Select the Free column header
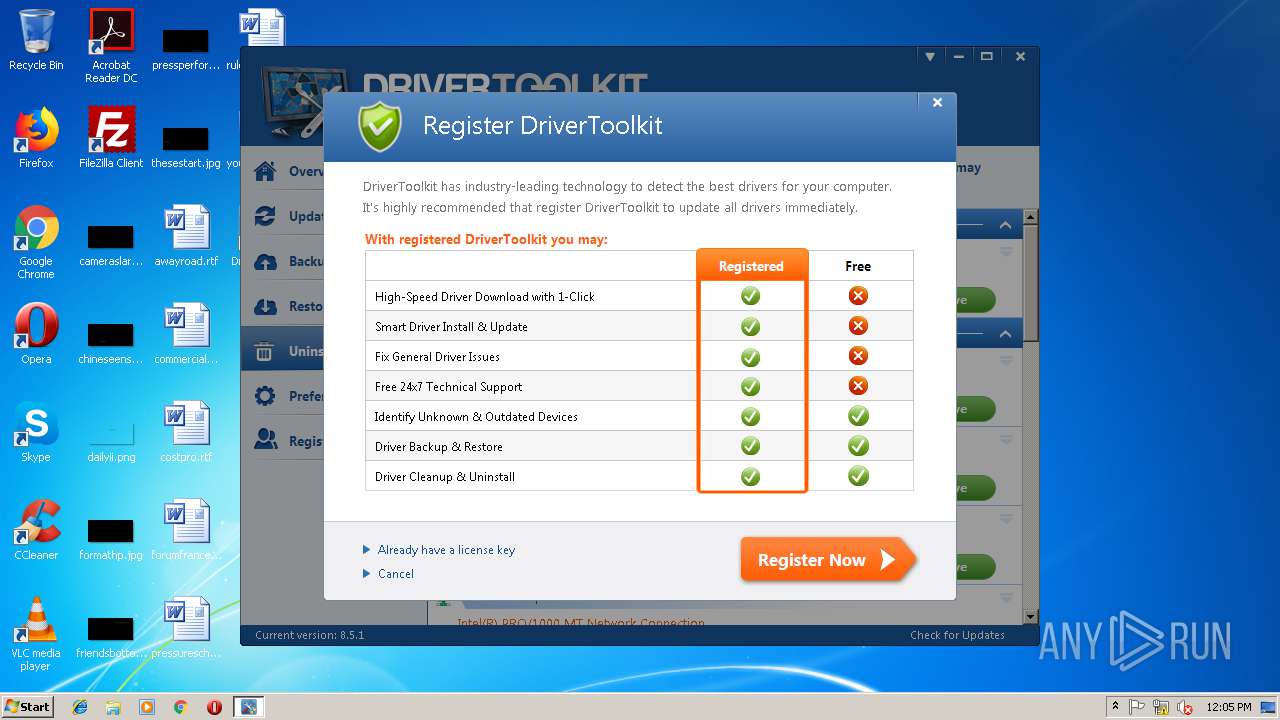This screenshot has width=1280, height=720. click(858, 266)
